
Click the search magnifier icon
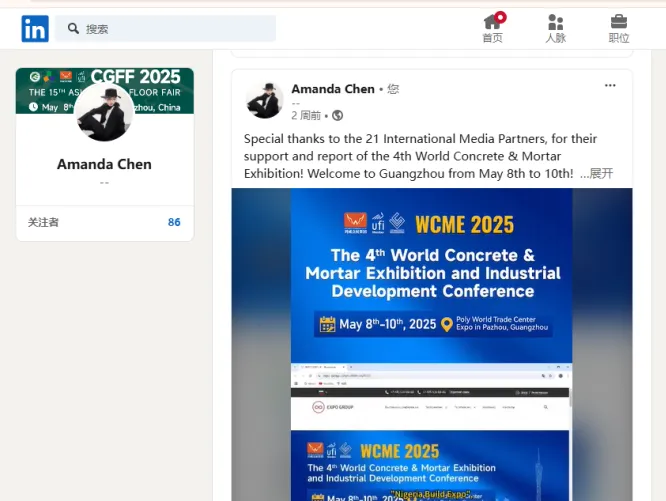click(x=73, y=28)
